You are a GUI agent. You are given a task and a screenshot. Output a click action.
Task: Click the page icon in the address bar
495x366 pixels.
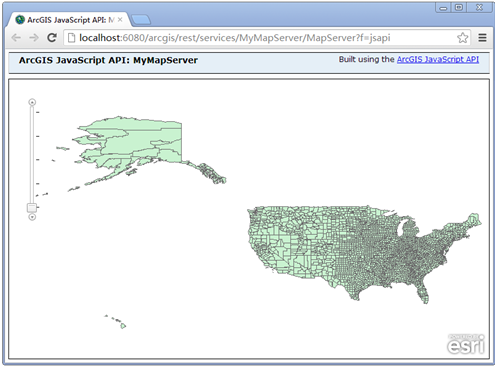(71, 38)
